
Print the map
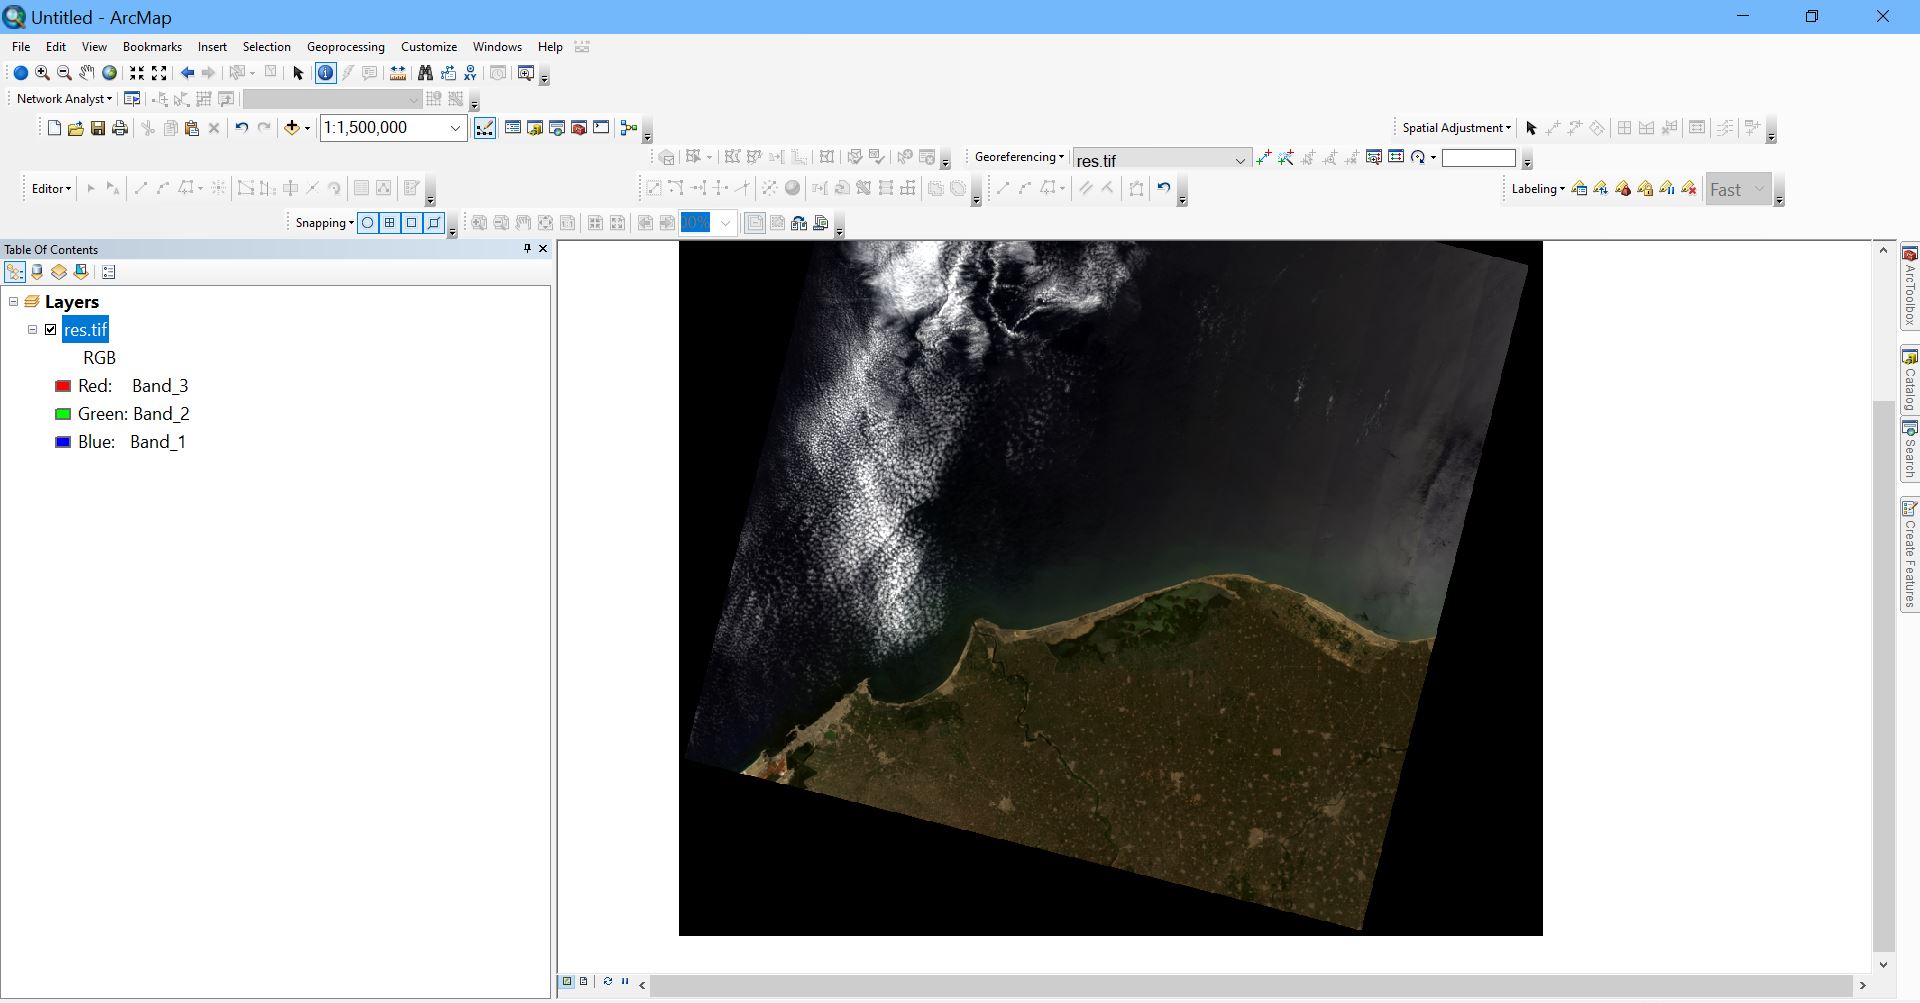pos(120,128)
